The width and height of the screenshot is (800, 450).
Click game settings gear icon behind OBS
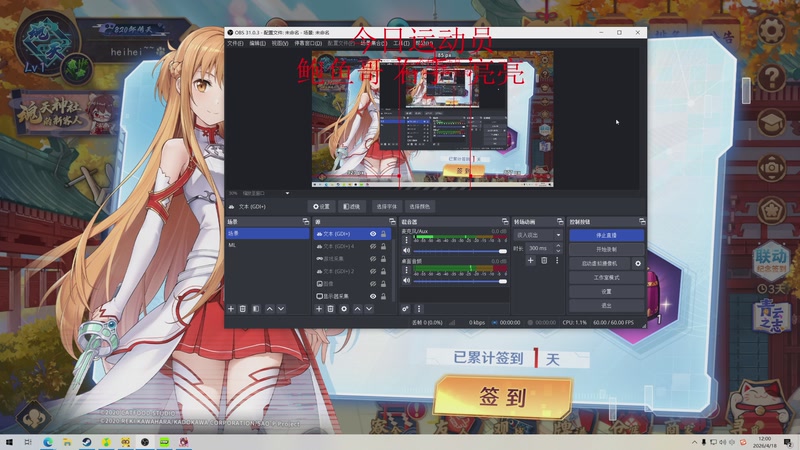coord(771,31)
